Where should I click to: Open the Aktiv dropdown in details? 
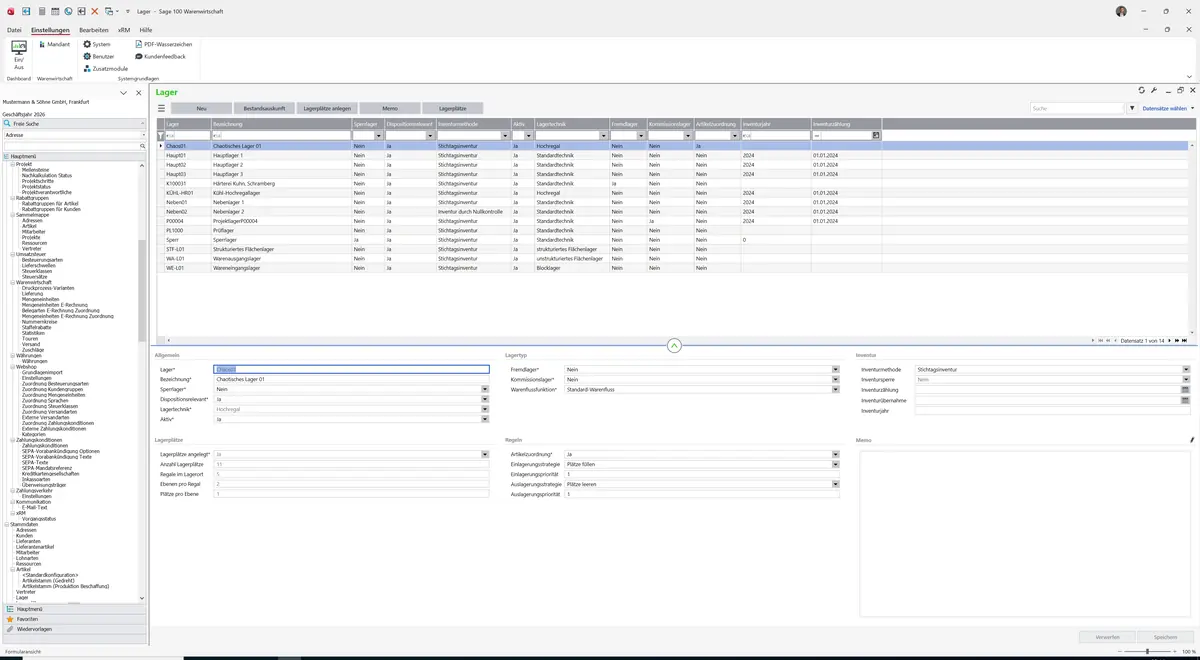click(485, 419)
